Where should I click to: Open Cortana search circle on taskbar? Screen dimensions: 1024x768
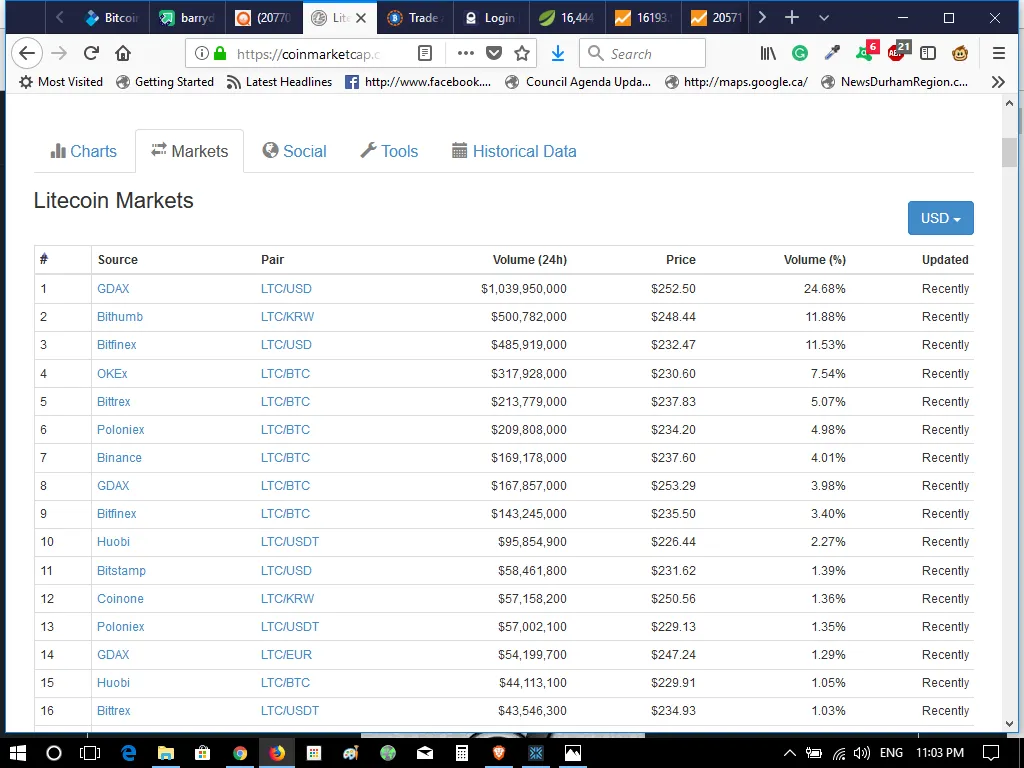tap(54, 753)
